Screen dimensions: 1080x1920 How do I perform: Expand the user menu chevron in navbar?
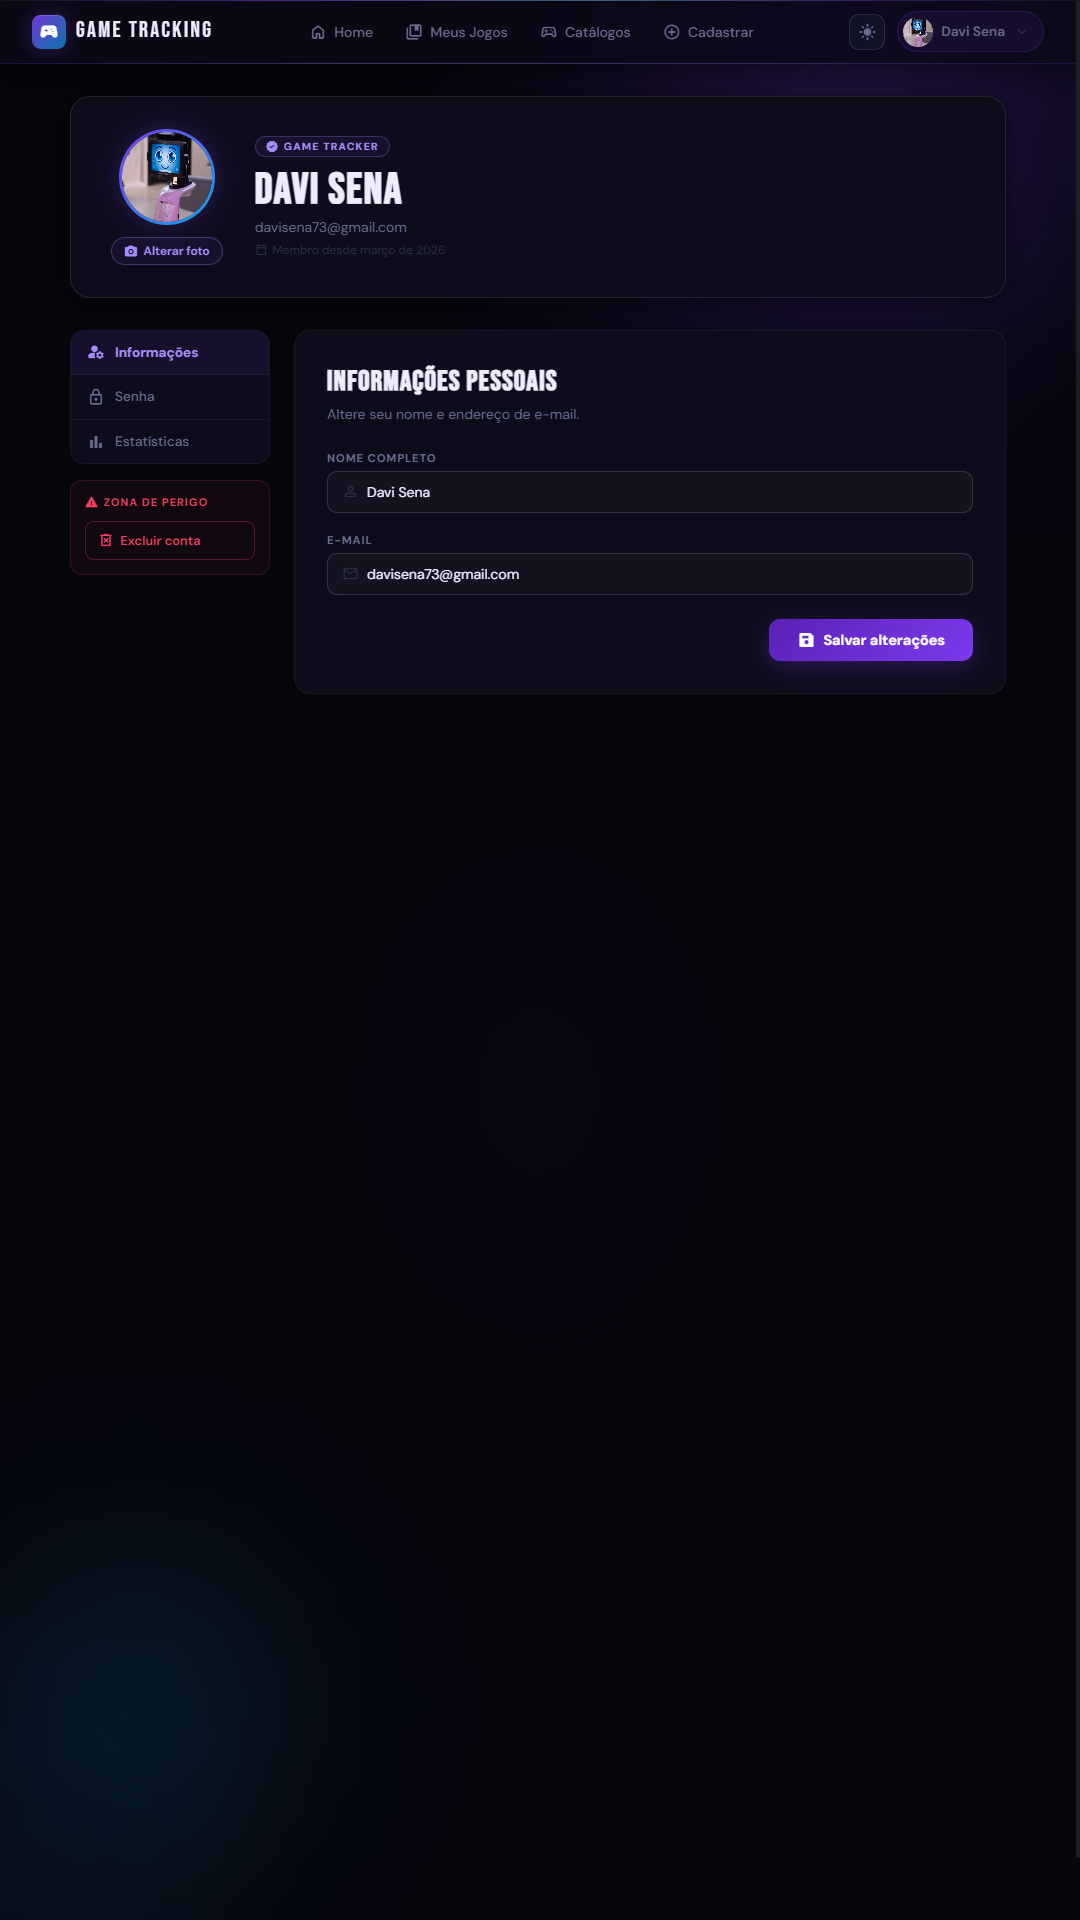[x=1022, y=31]
